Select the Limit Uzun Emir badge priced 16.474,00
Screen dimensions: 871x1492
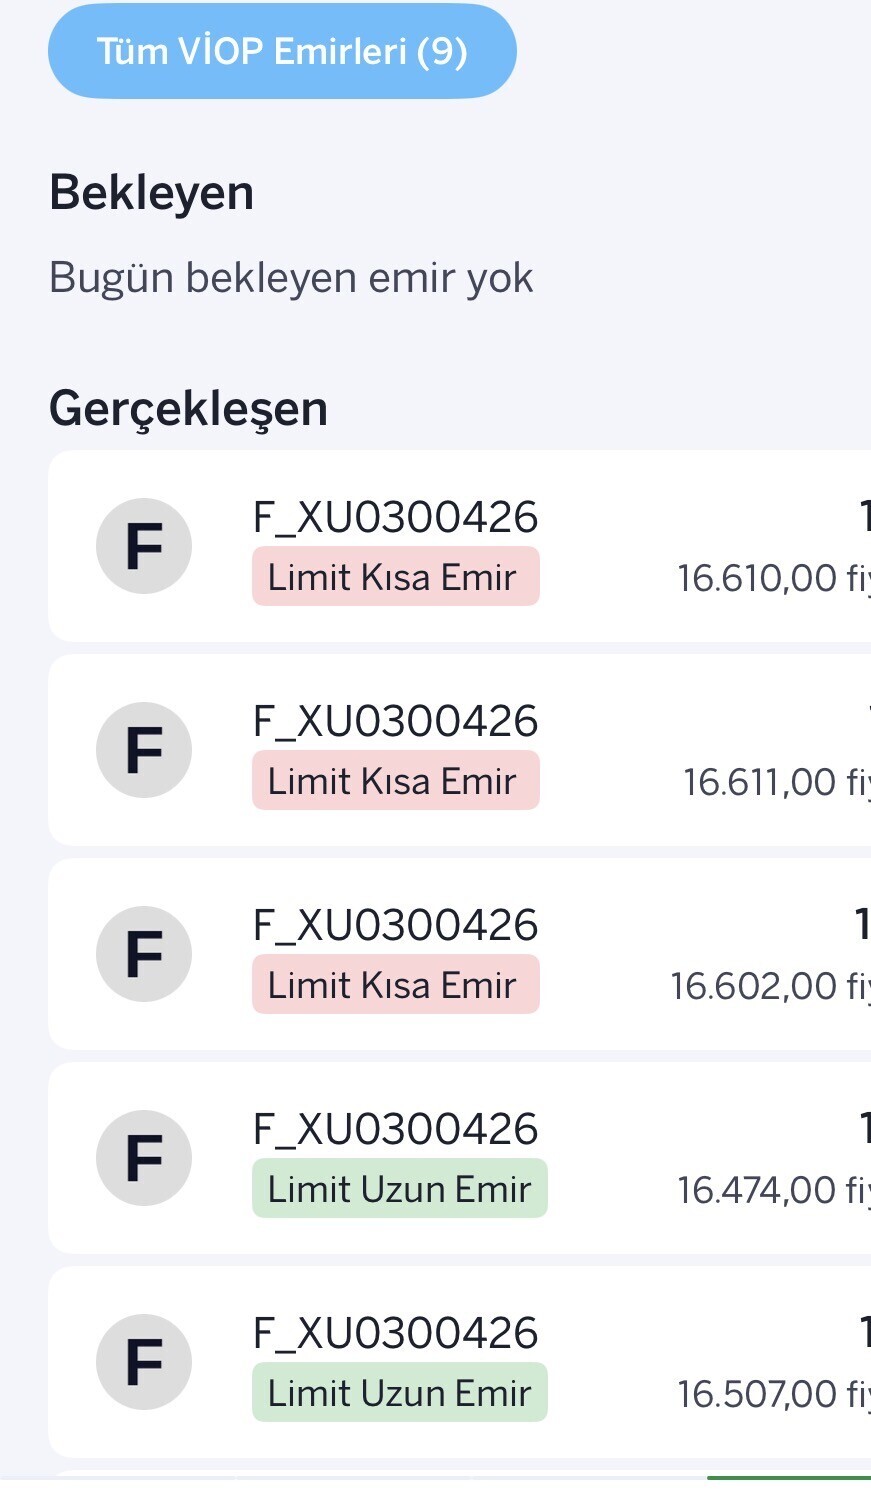click(x=399, y=1189)
